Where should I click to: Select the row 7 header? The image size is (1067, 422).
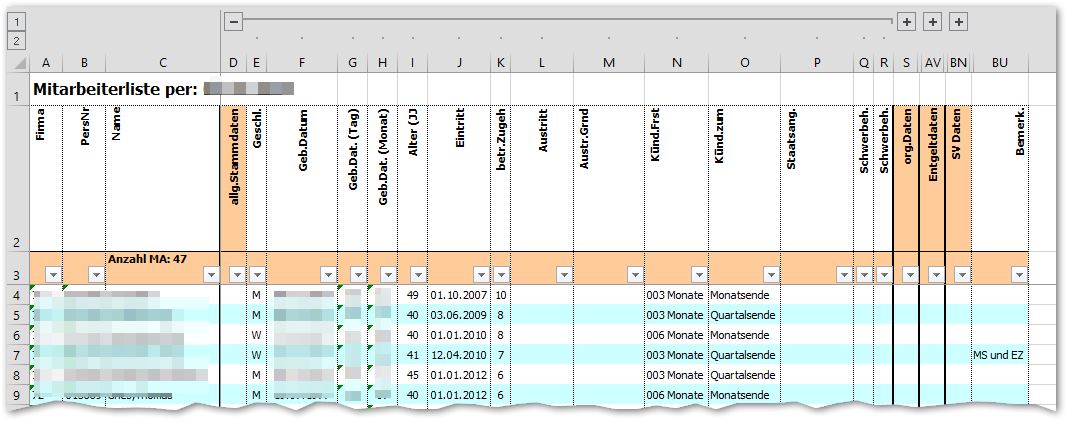point(16,355)
